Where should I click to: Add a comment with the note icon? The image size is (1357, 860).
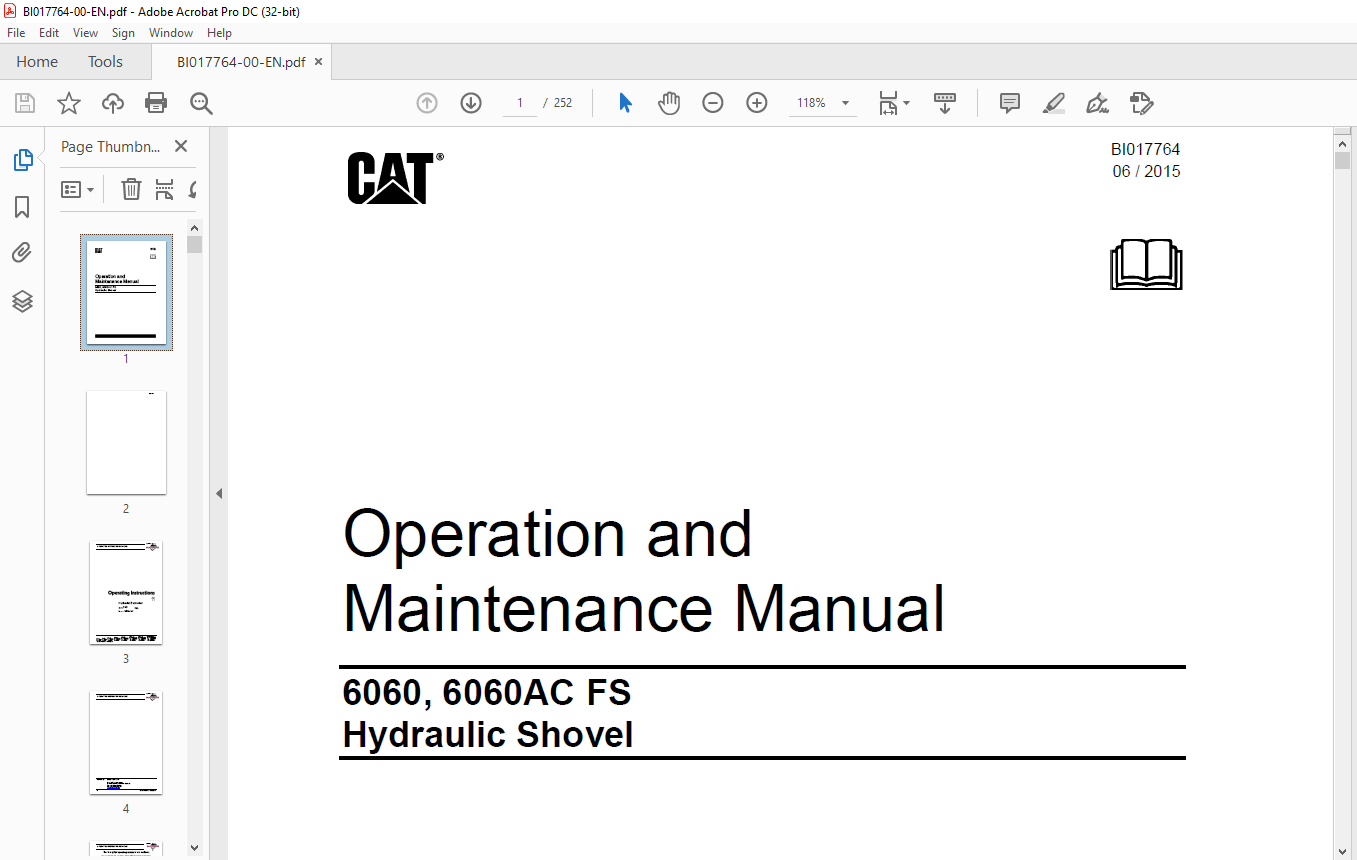1010,103
